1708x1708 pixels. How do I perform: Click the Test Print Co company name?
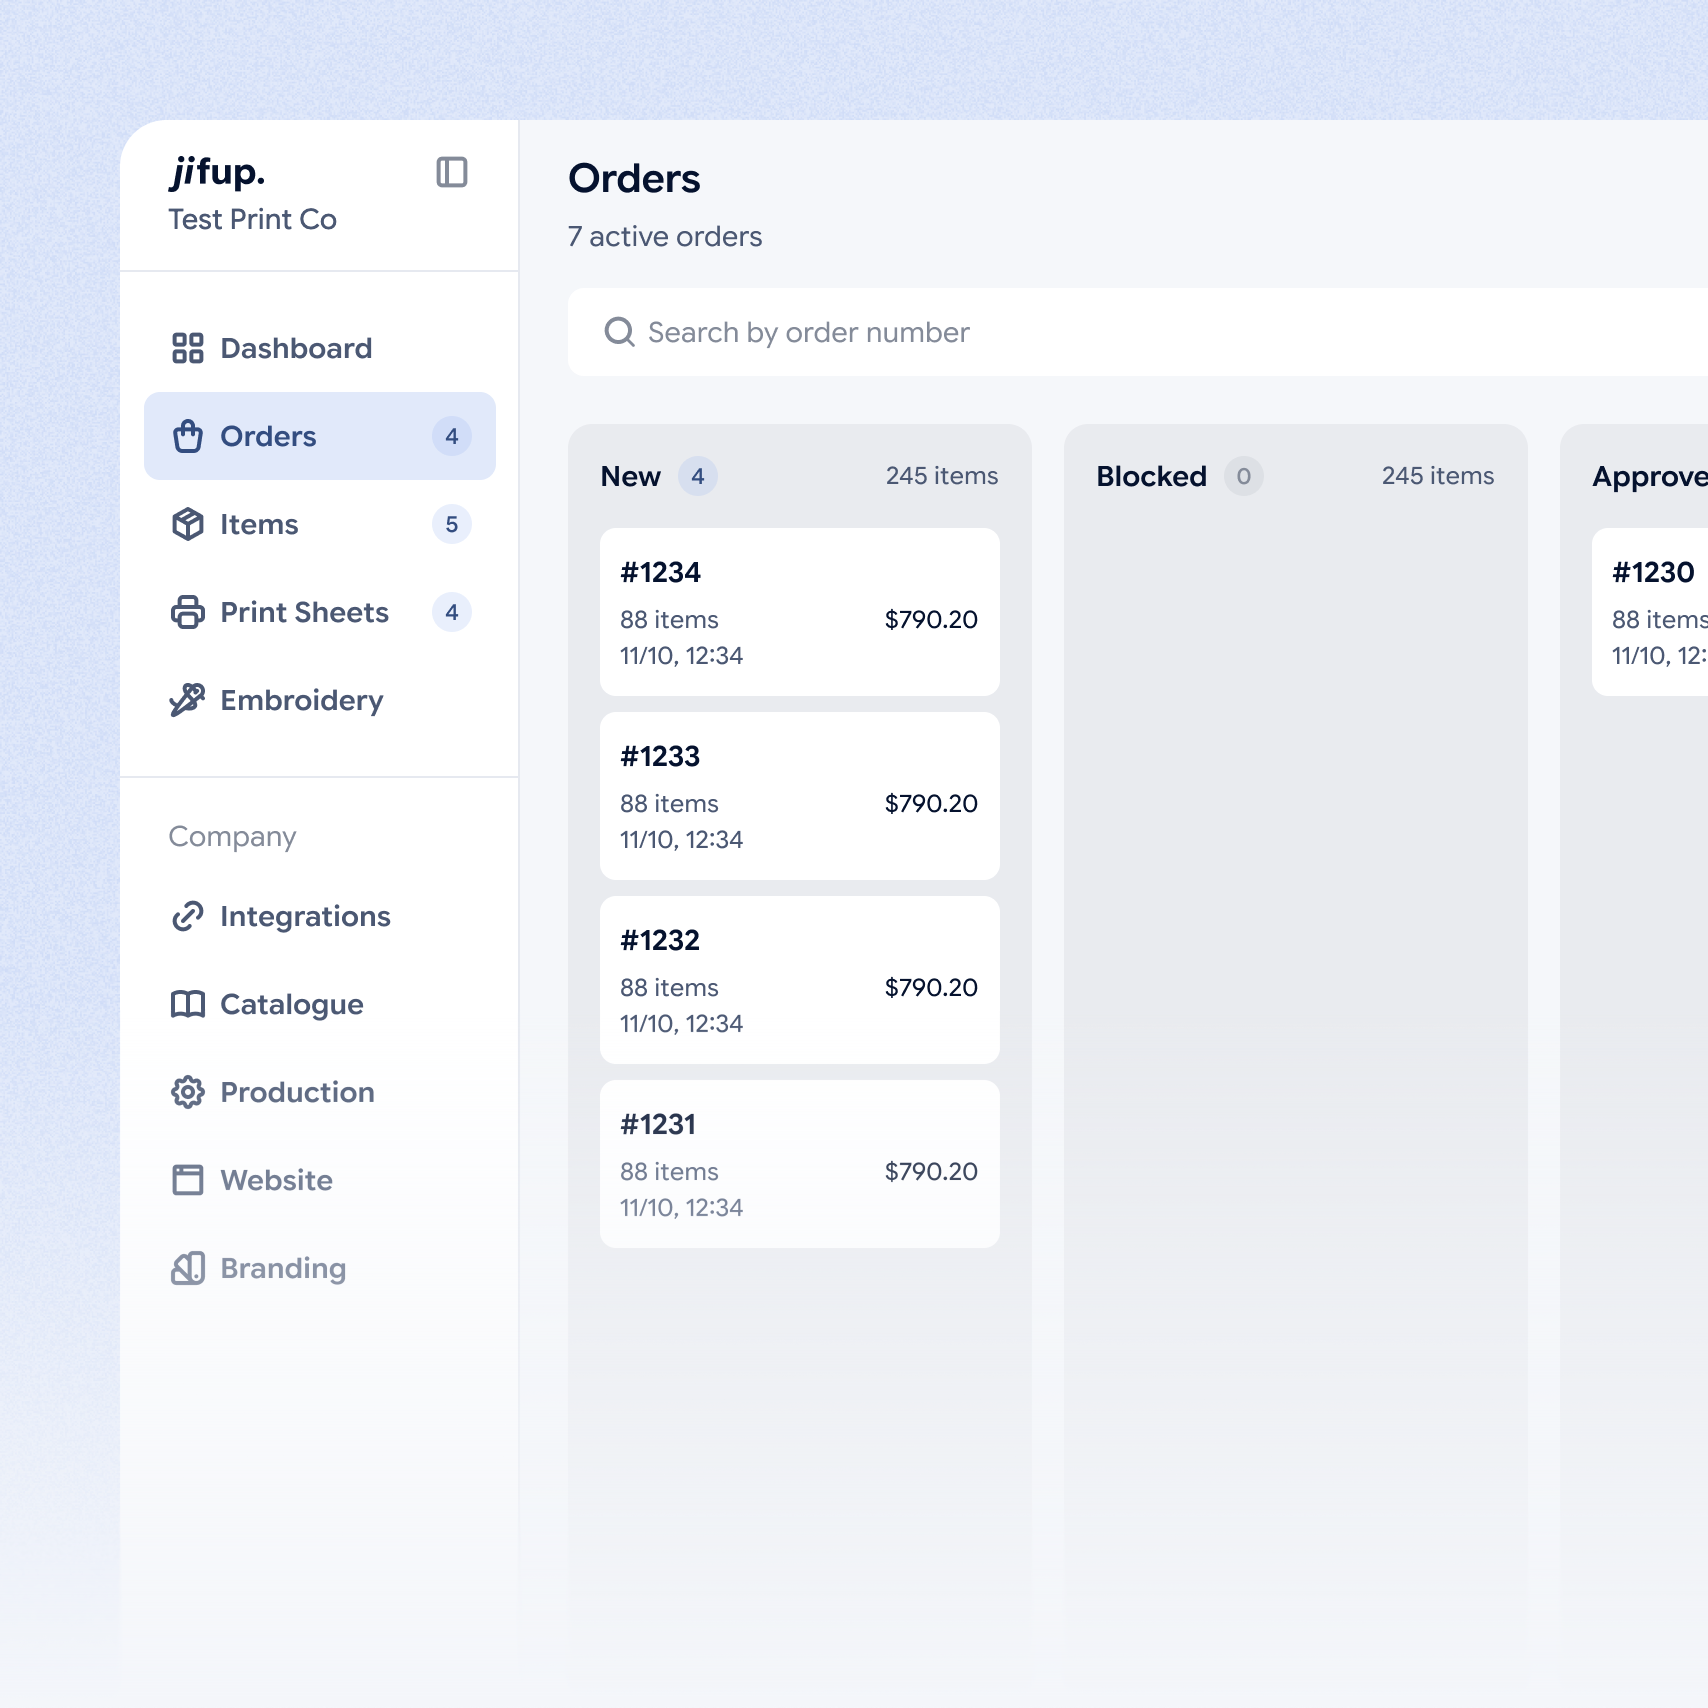click(253, 219)
